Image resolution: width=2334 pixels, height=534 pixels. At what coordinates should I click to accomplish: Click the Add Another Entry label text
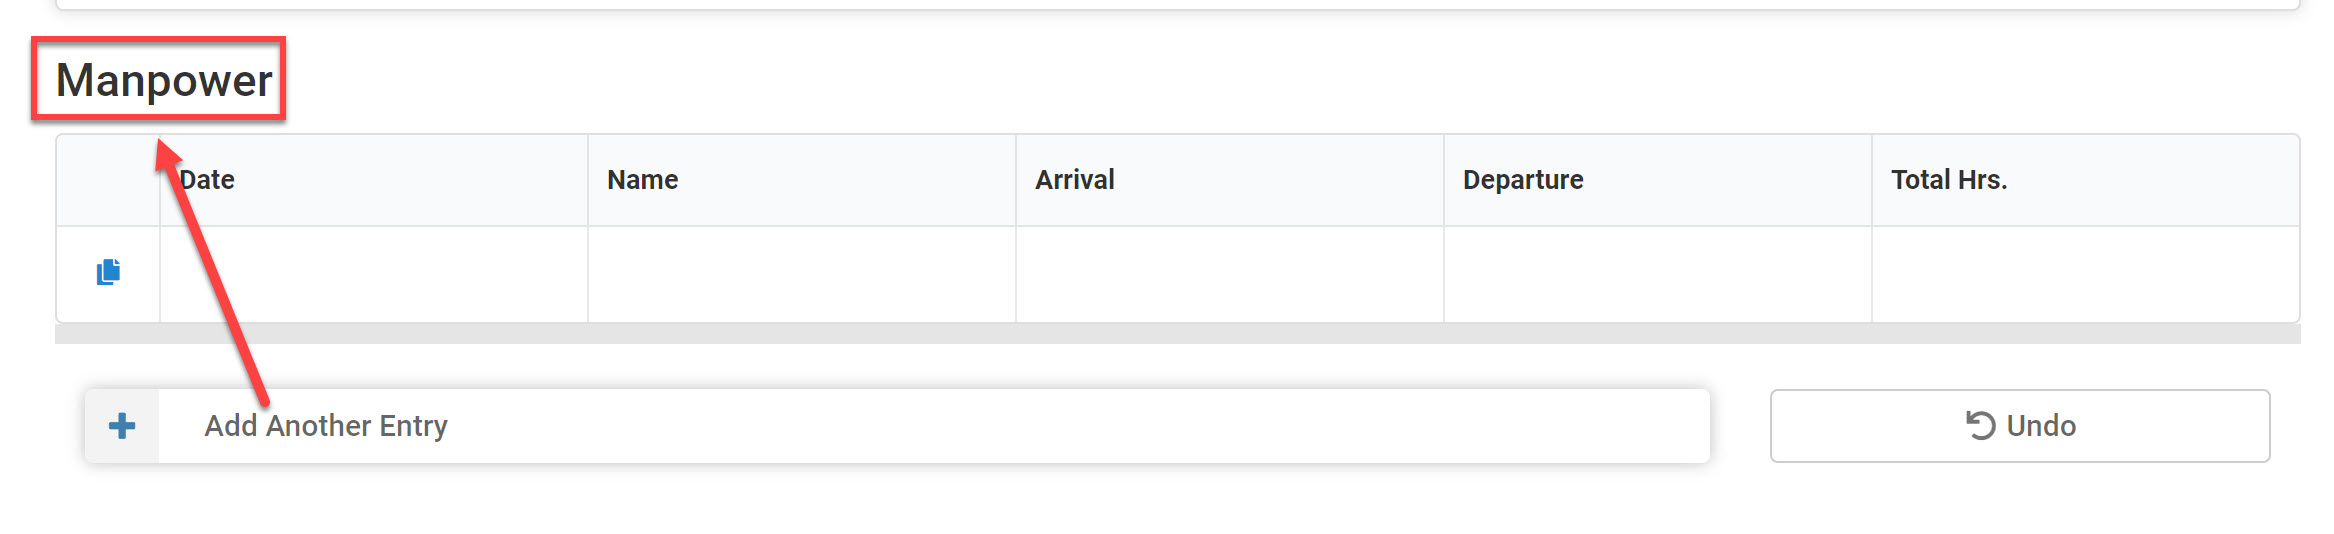click(x=326, y=426)
